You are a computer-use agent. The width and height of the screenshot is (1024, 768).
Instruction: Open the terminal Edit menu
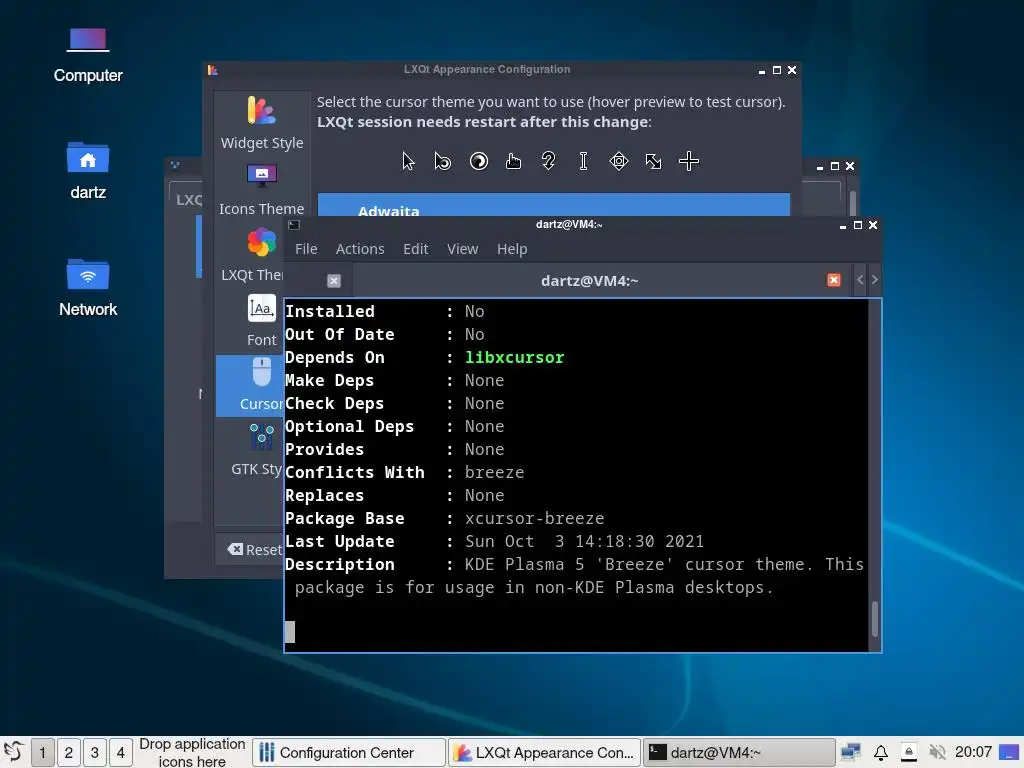[415, 249]
